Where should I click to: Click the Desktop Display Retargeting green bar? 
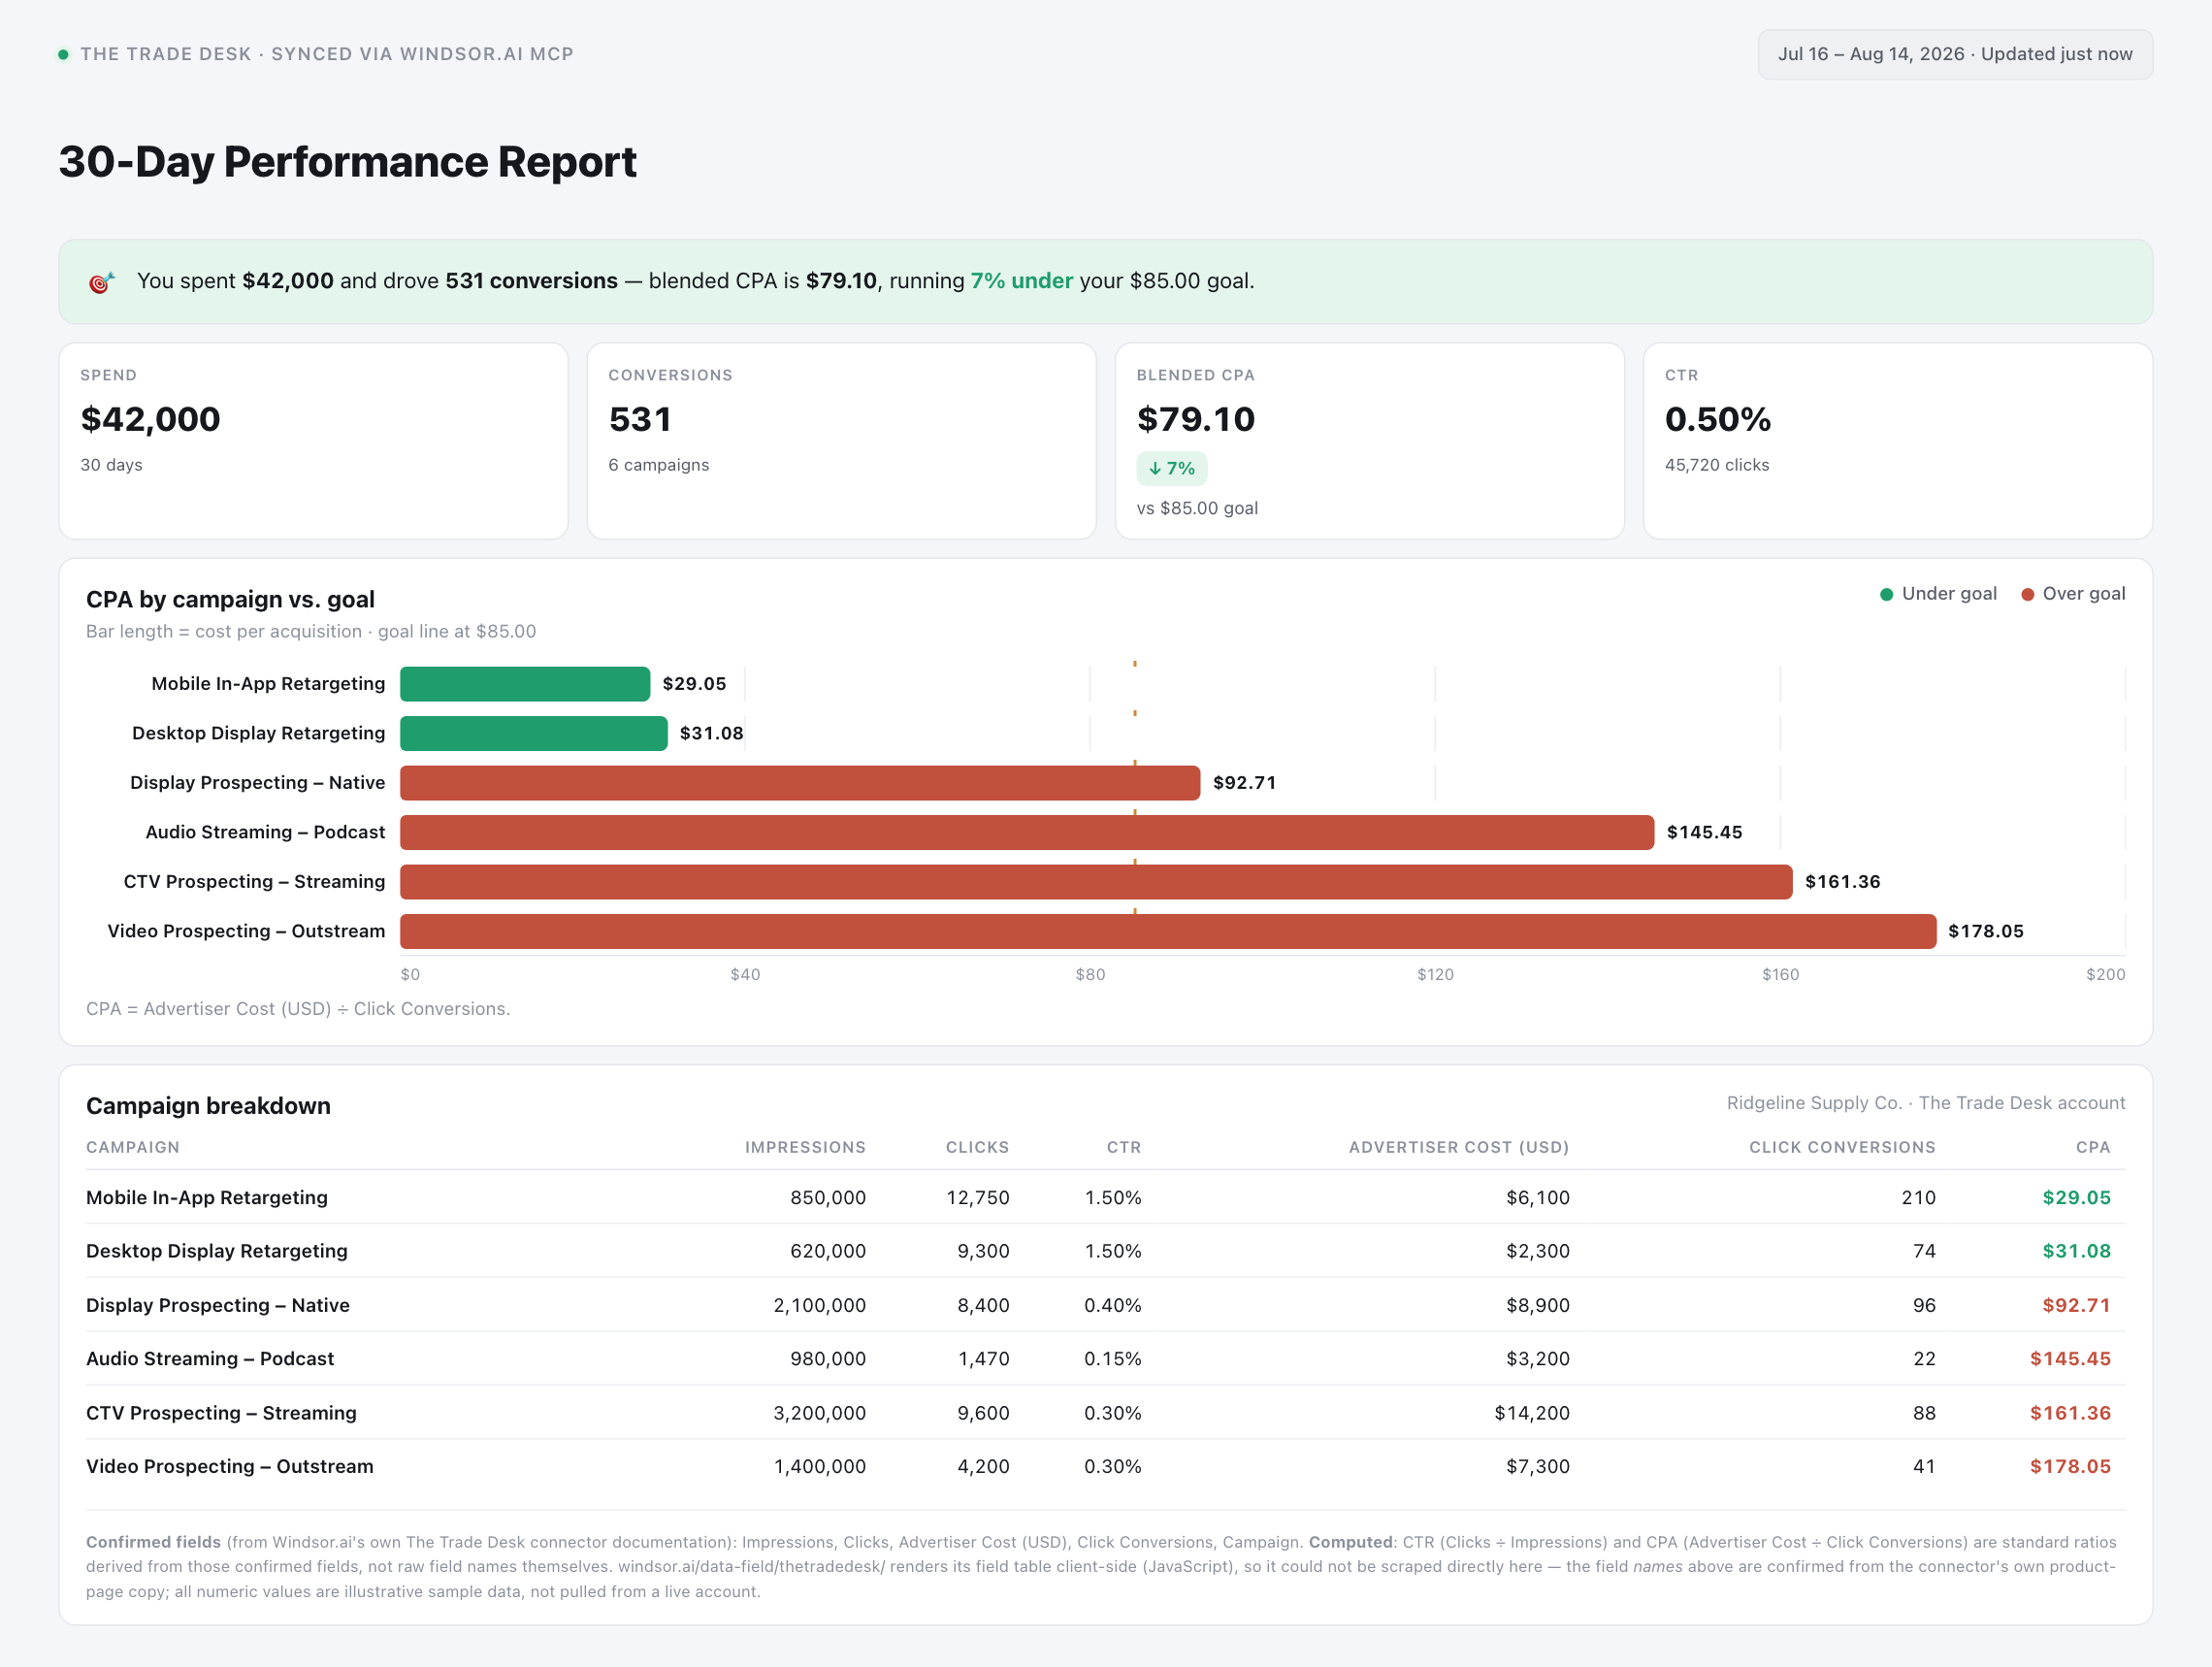tap(534, 733)
